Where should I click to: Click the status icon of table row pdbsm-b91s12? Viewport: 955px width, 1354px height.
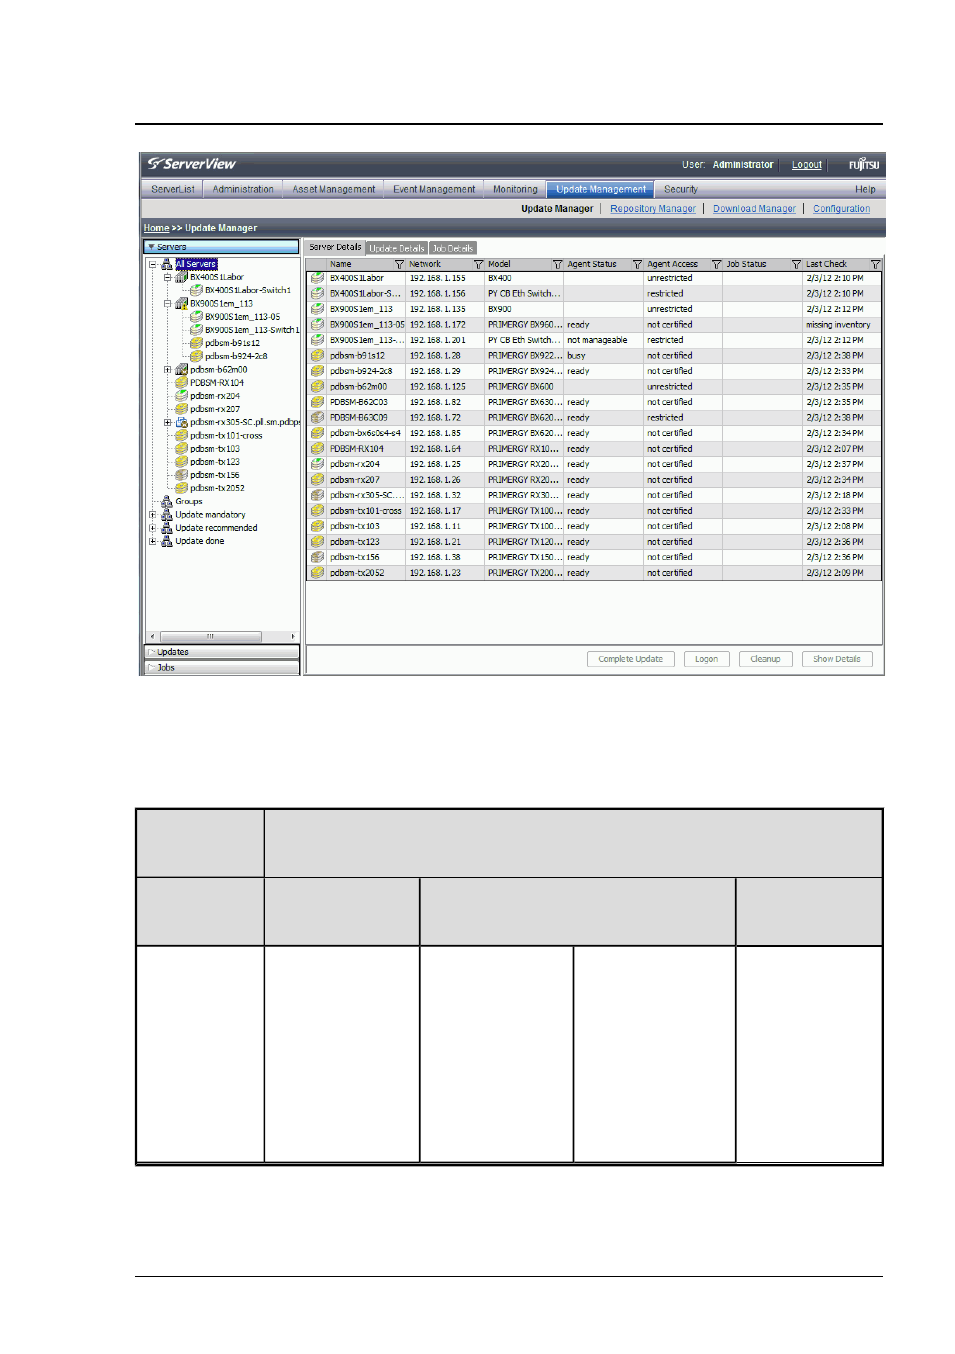tap(317, 355)
